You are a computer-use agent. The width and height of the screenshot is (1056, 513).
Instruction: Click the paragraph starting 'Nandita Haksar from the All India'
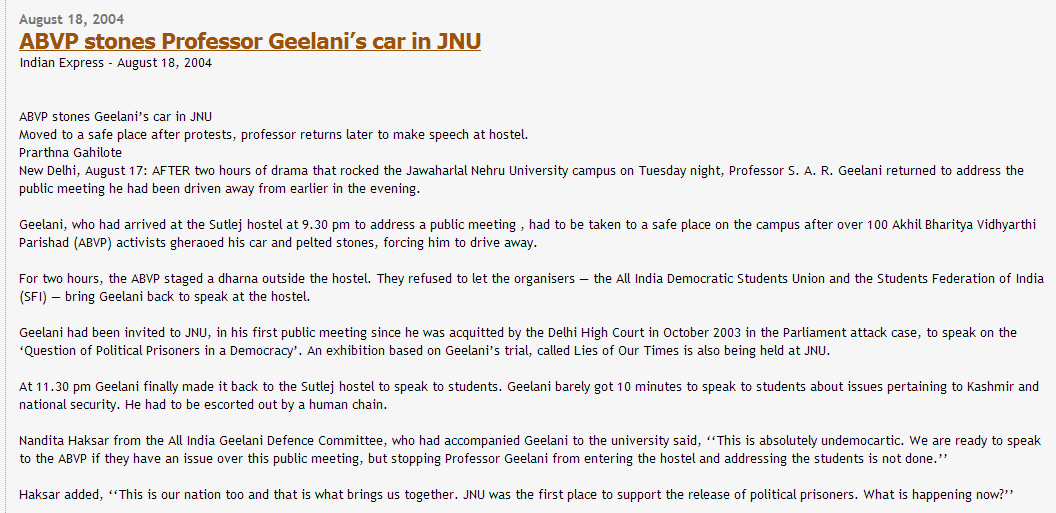coord(530,449)
